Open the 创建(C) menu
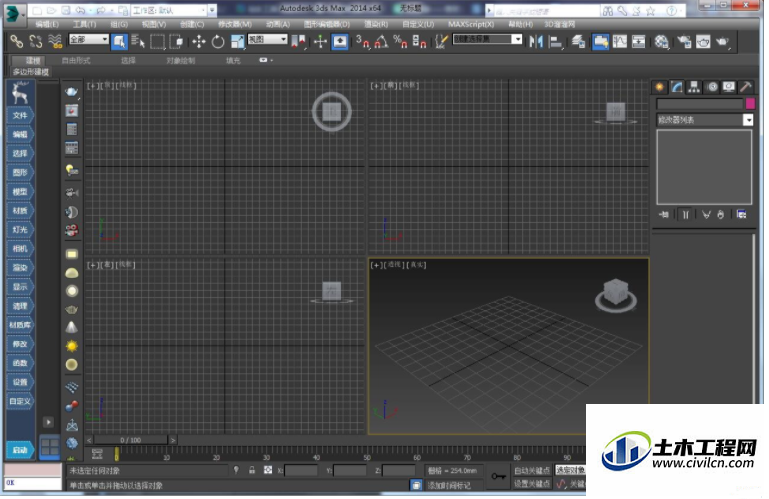Viewport: 769px width, 499px height. [192, 24]
